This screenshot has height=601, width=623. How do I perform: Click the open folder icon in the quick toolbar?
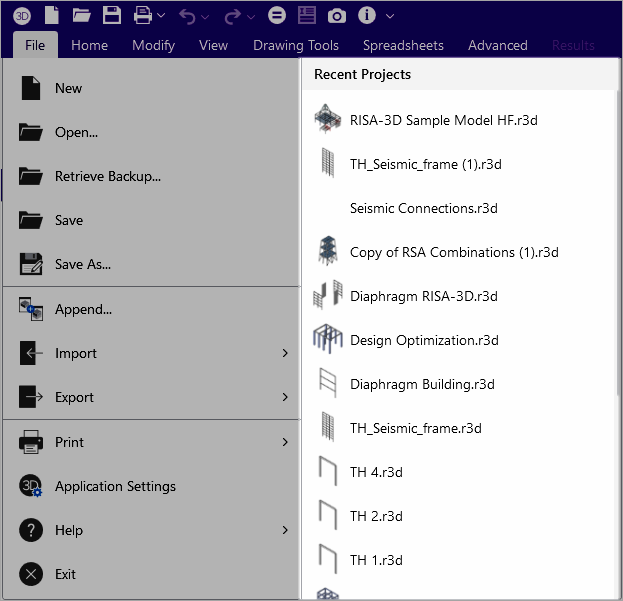point(82,15)
